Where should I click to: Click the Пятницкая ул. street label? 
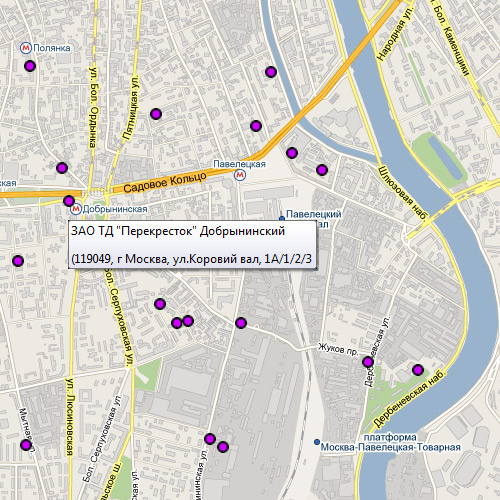tap(131, 108)
